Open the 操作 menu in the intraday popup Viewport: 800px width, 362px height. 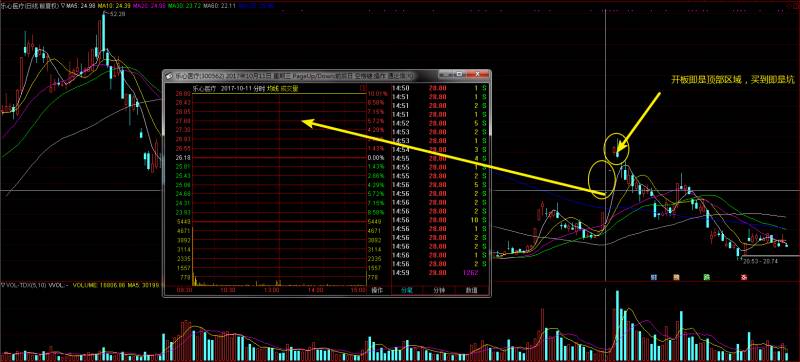point(377,290)
